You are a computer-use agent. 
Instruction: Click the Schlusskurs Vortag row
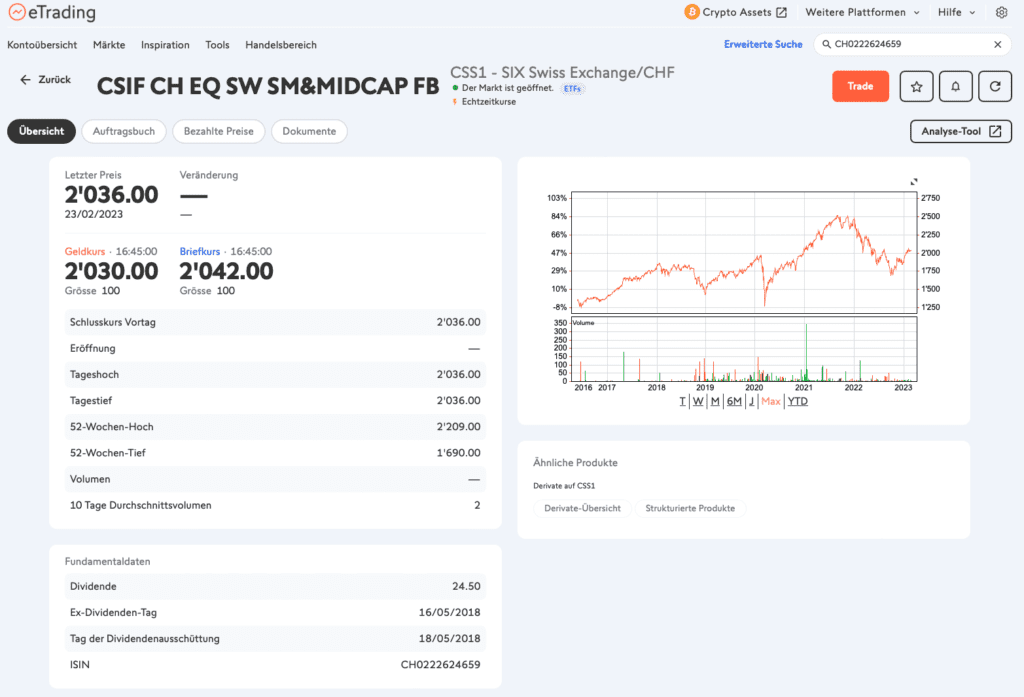[275, 322]
